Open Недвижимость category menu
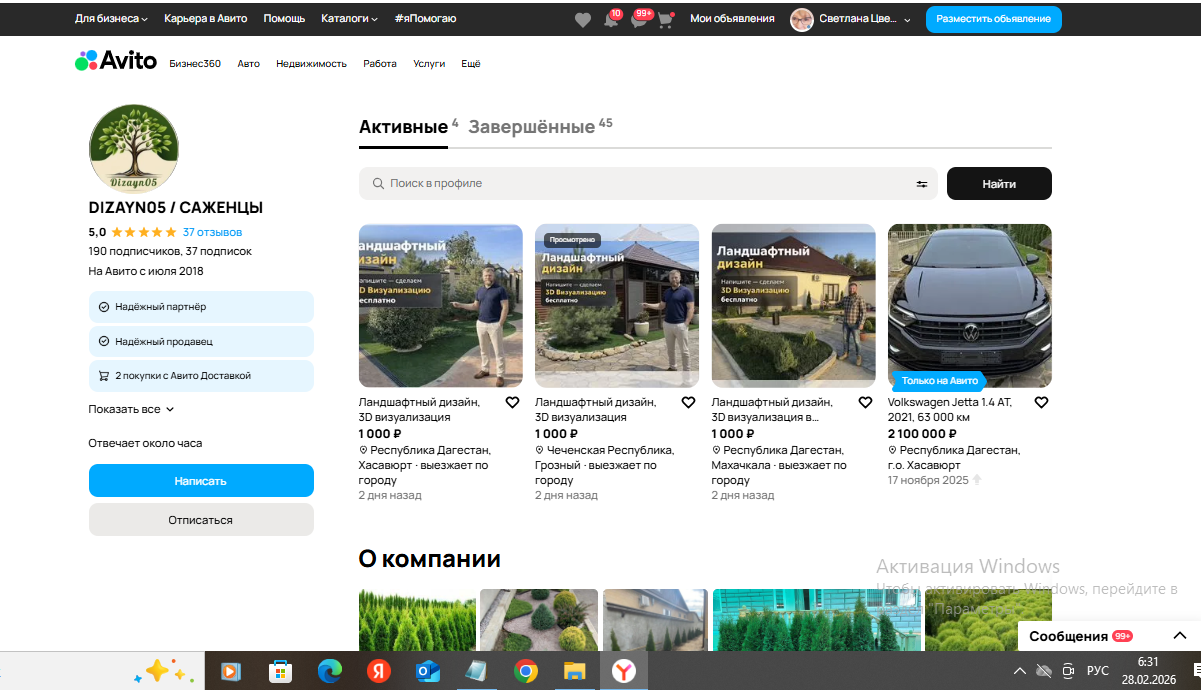Viewport: 1201px width, 690px height. click(x=311, y=64)
